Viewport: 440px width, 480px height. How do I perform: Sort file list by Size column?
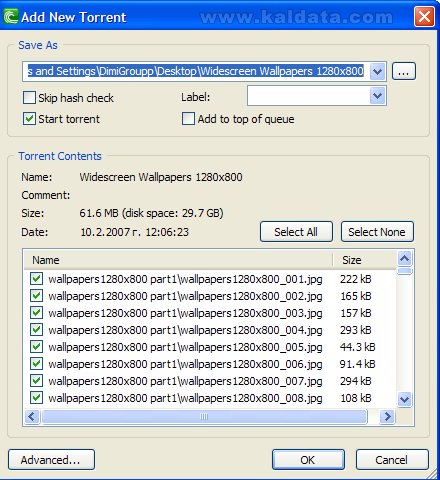[x=364, y=260]
